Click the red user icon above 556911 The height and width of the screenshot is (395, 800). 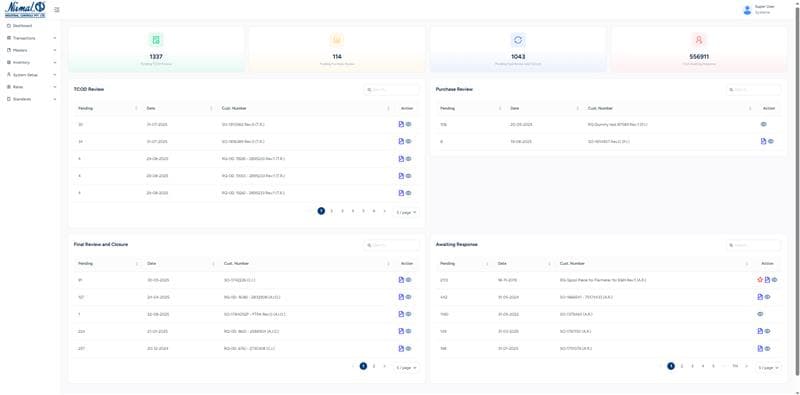point(699,40)
